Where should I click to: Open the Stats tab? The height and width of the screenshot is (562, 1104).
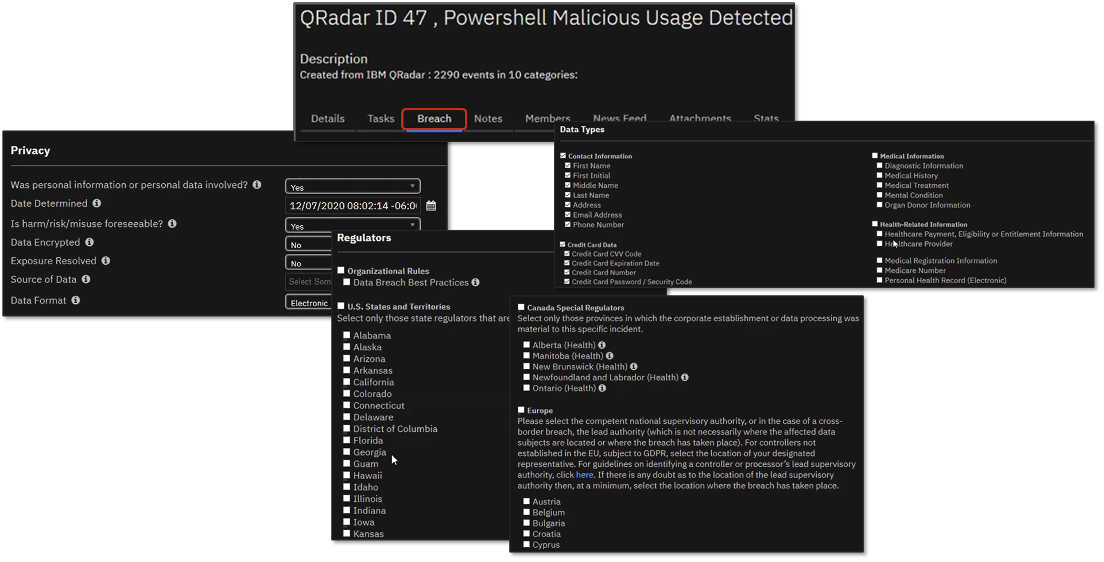point(766,118)
